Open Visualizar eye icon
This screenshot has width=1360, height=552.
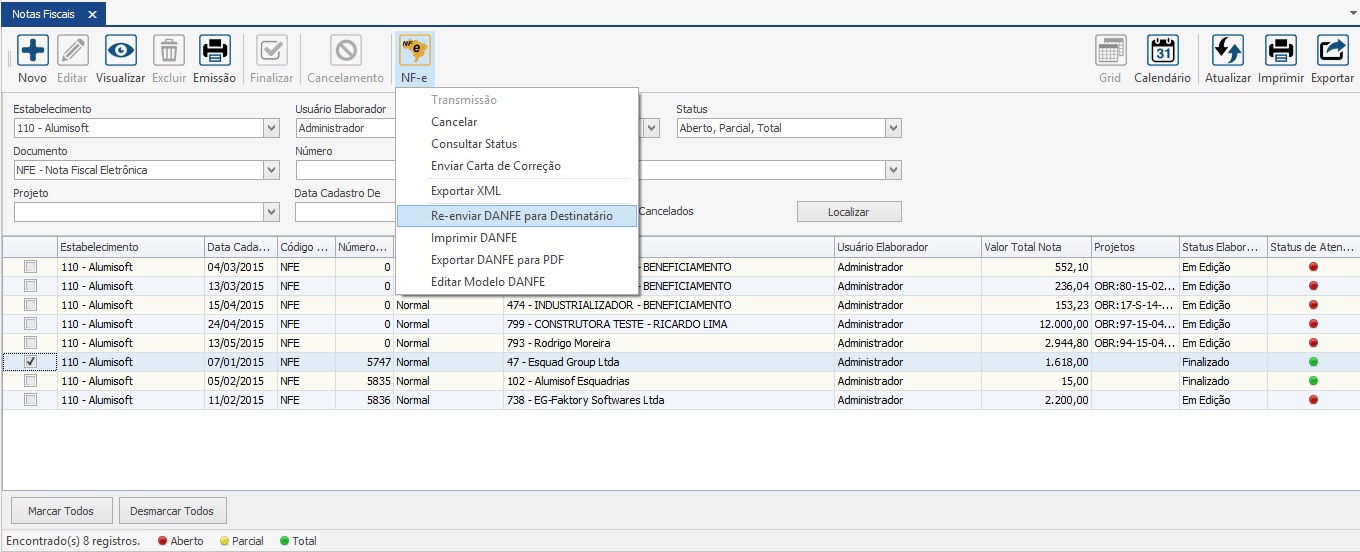[x=120, y=51]
